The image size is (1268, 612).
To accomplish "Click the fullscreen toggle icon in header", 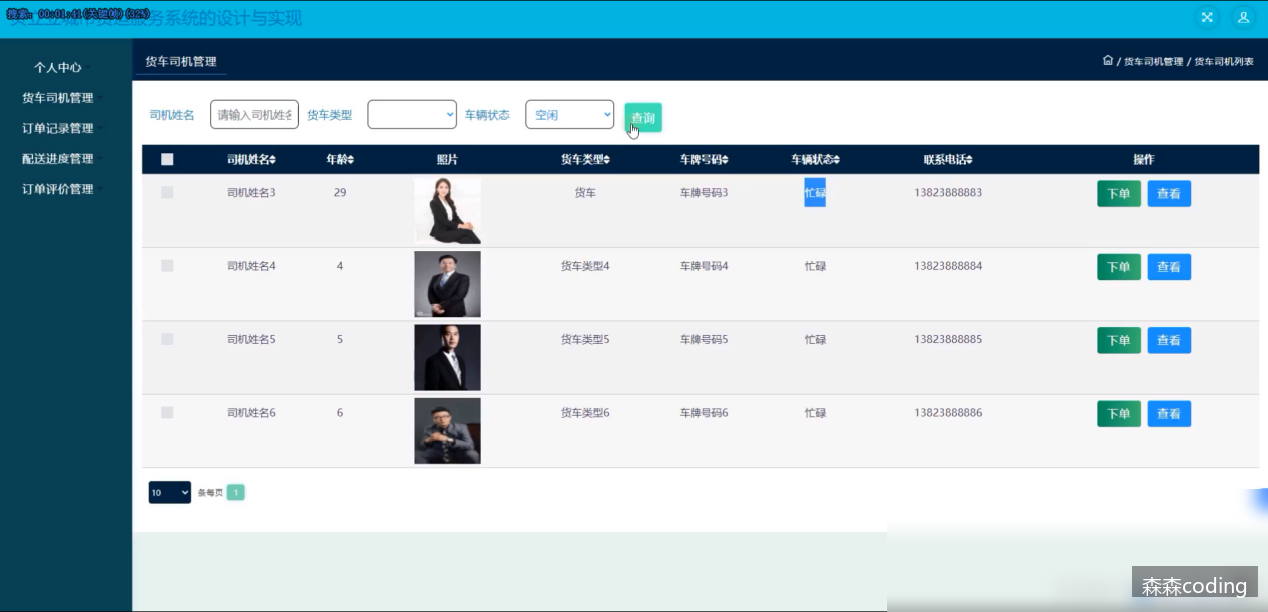I will tap(1207, 17).
